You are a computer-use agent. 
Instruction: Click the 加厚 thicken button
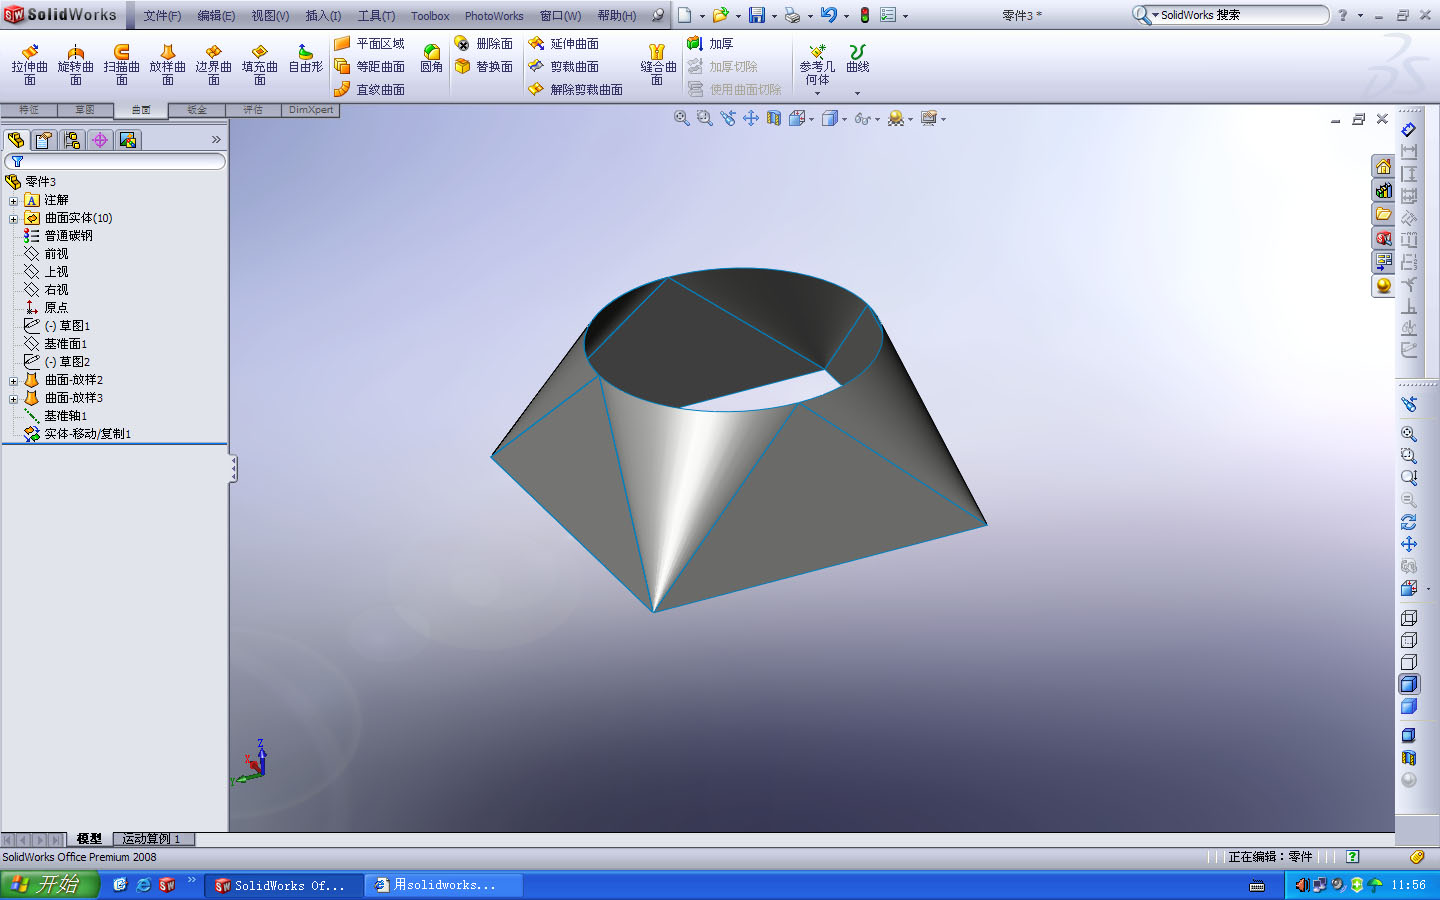tap(711, 44)
